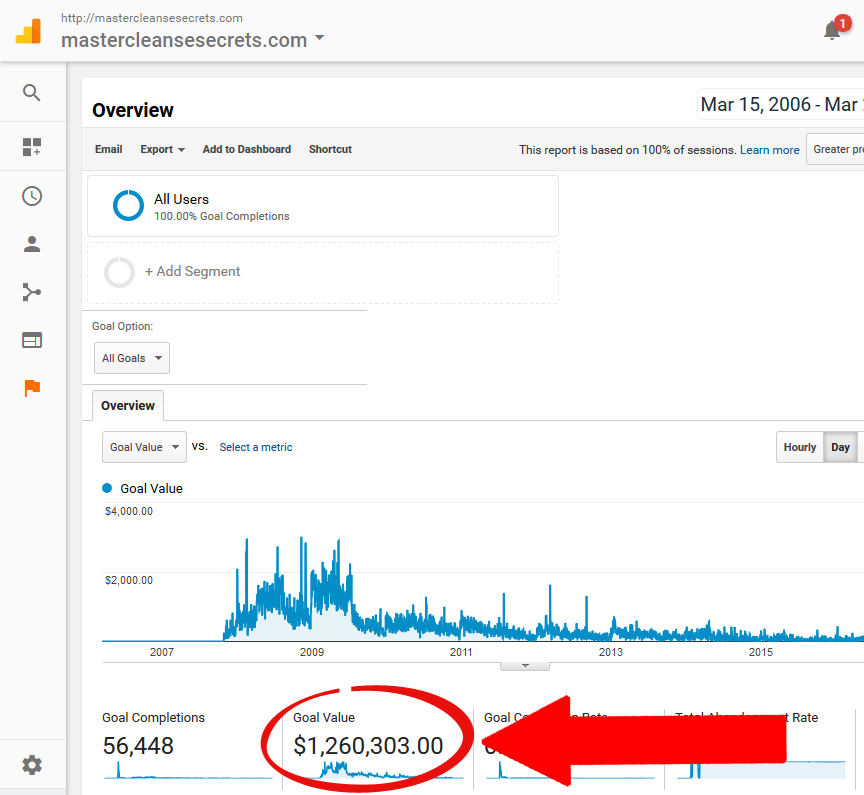Viewport: 864px width, 795px height.
Task: Click + Add Segment
Action: (x=192, y=271)
